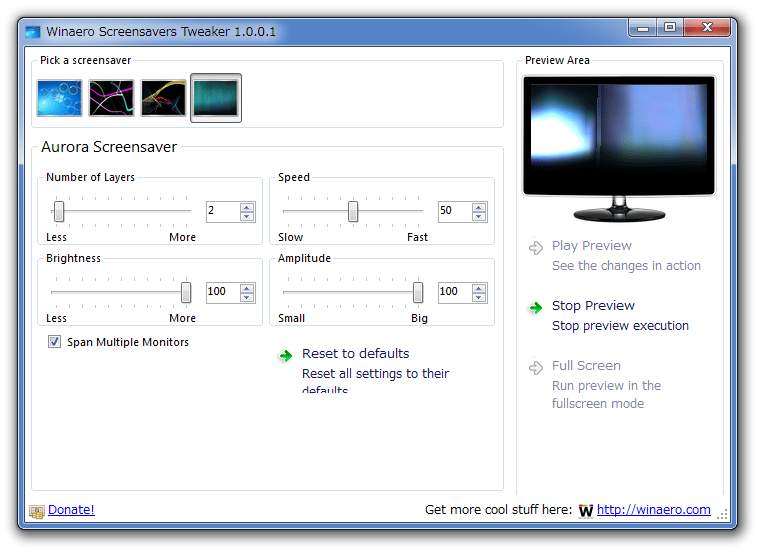
Task: Increase Brightness with the up spinner arrow
Action: point(247,288)
